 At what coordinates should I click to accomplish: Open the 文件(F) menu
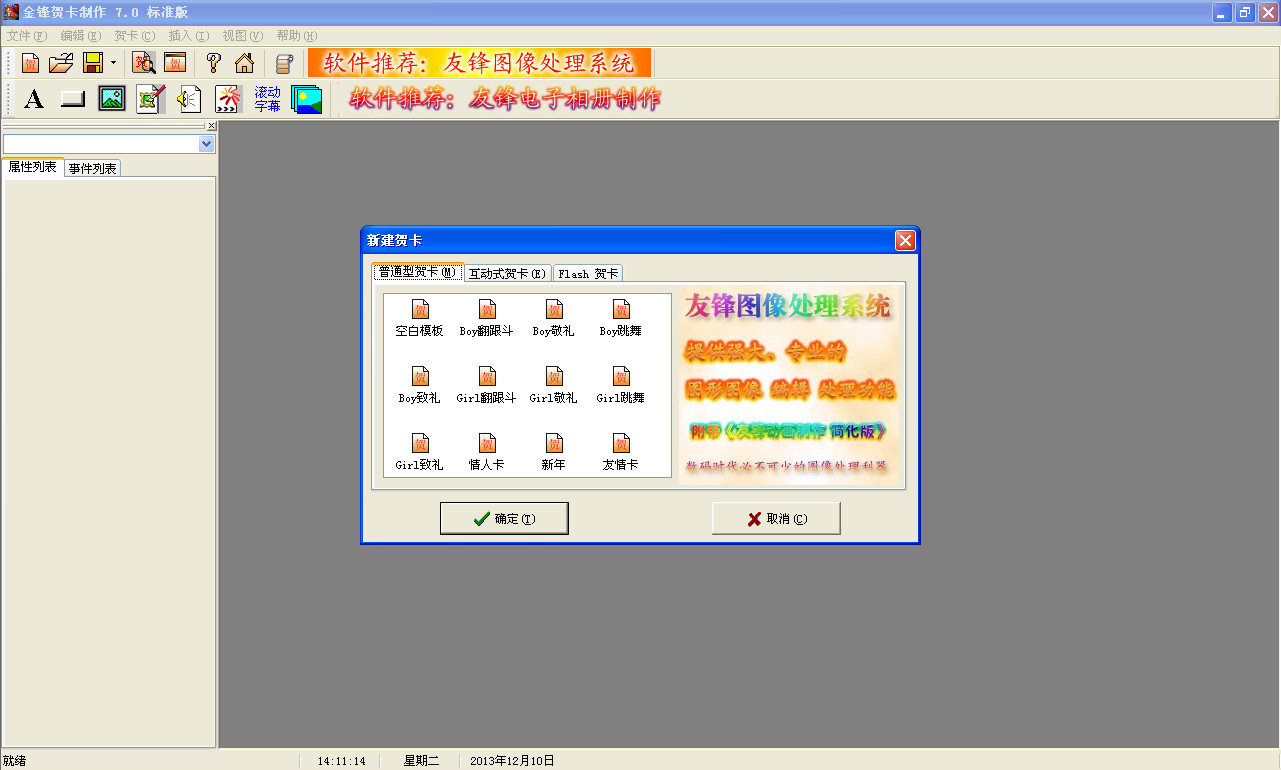pos(27,36)
